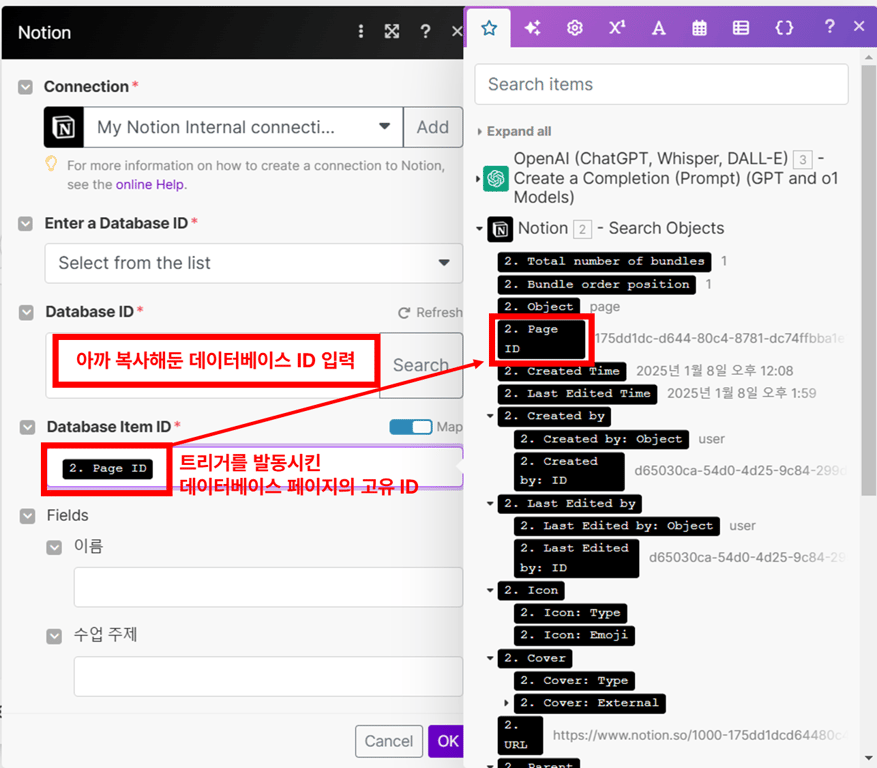This screenshot has width=877, height=768.
Task: Select the Last Edited Time variable pill
Action: [x=577, y=393]
